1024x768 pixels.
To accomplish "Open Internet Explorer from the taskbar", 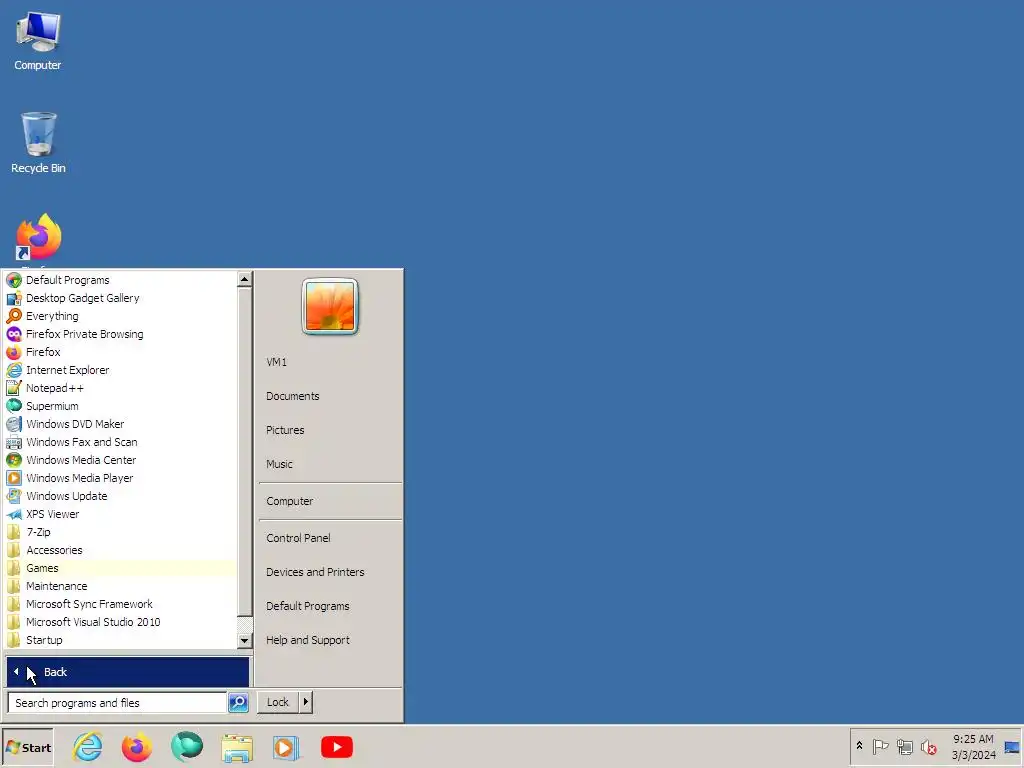I will [x=88, y=747].
